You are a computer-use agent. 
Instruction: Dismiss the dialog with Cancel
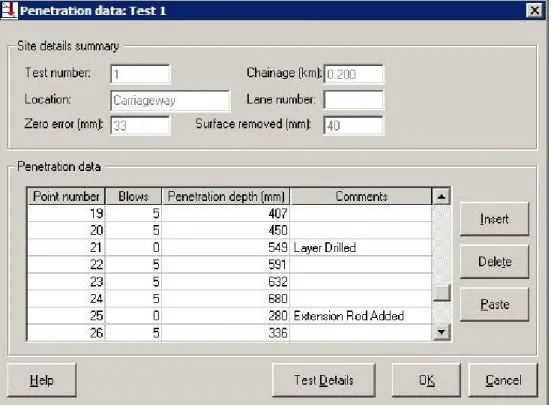[x=503, y=380]
